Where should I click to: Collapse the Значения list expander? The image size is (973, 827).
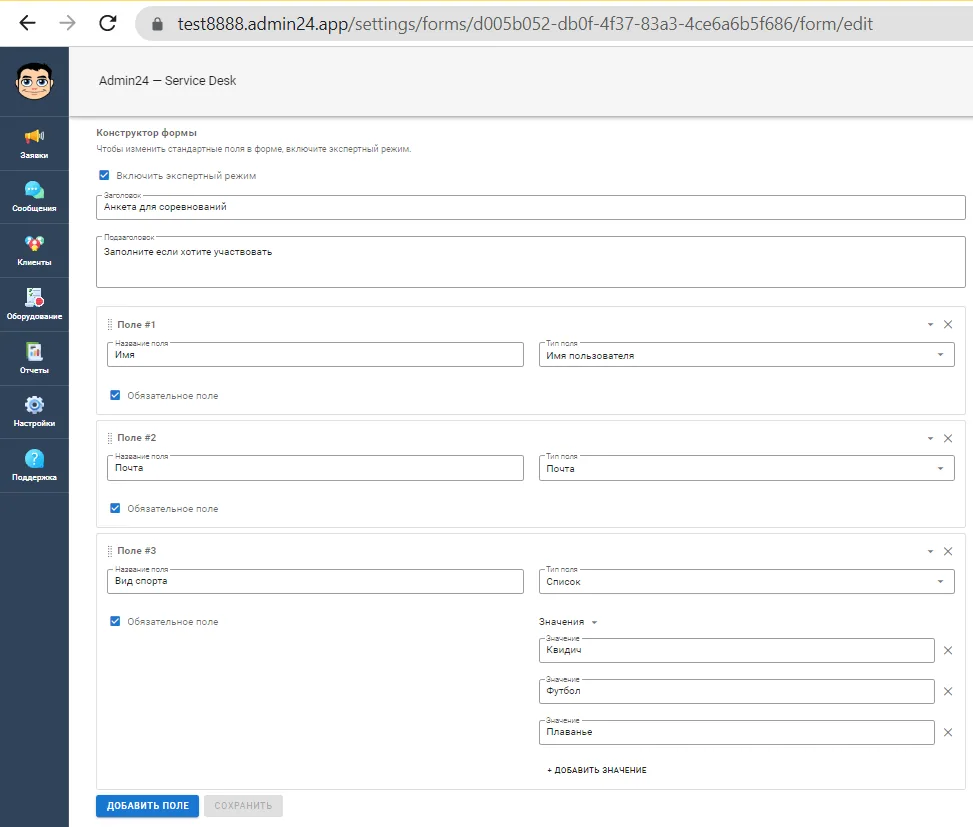pos(594,622)
